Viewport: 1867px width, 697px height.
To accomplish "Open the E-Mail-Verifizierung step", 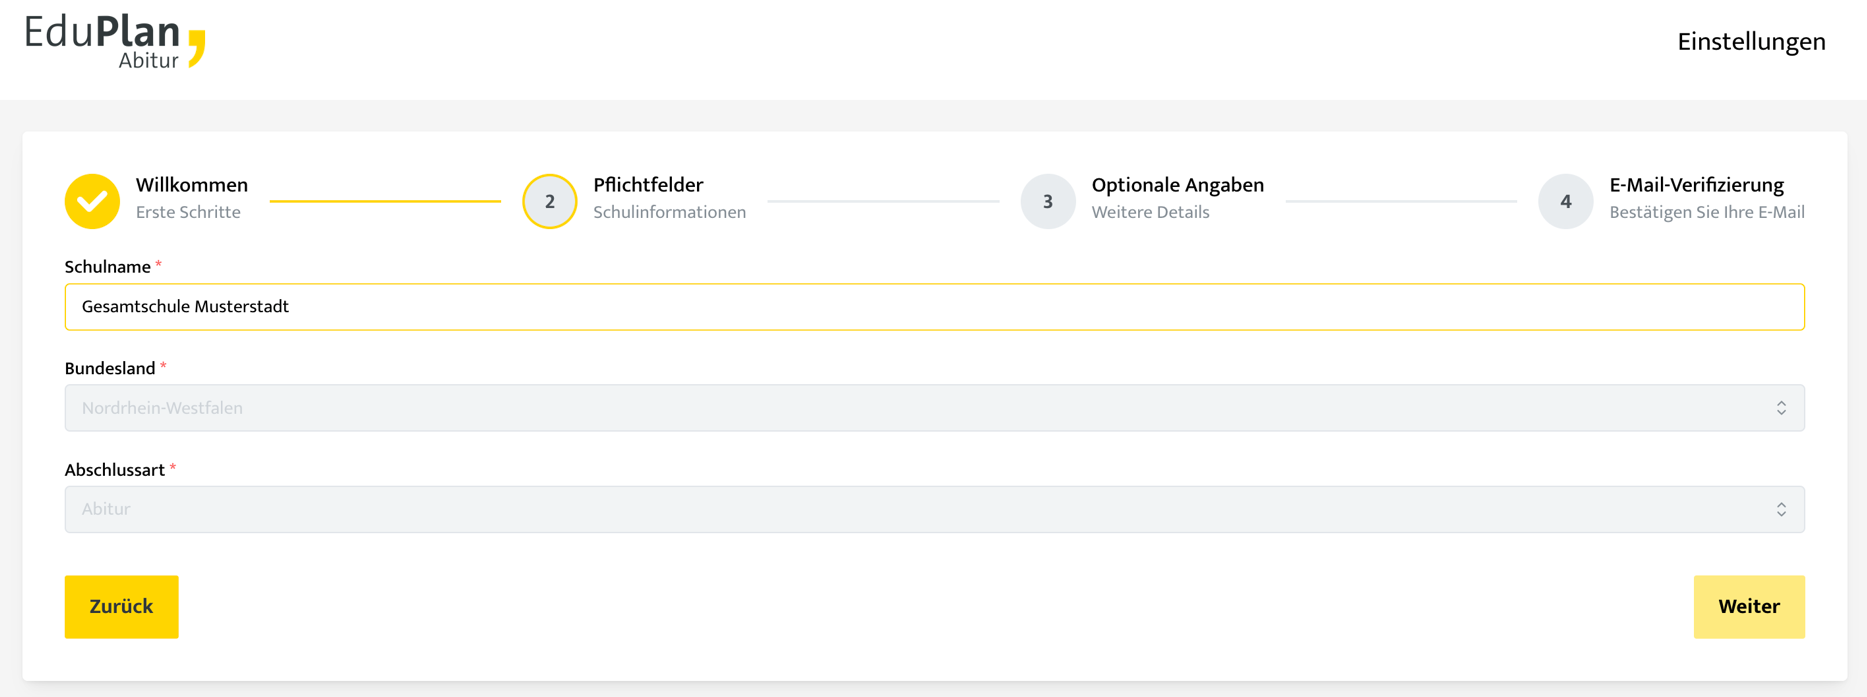I will click(1696, 186).
